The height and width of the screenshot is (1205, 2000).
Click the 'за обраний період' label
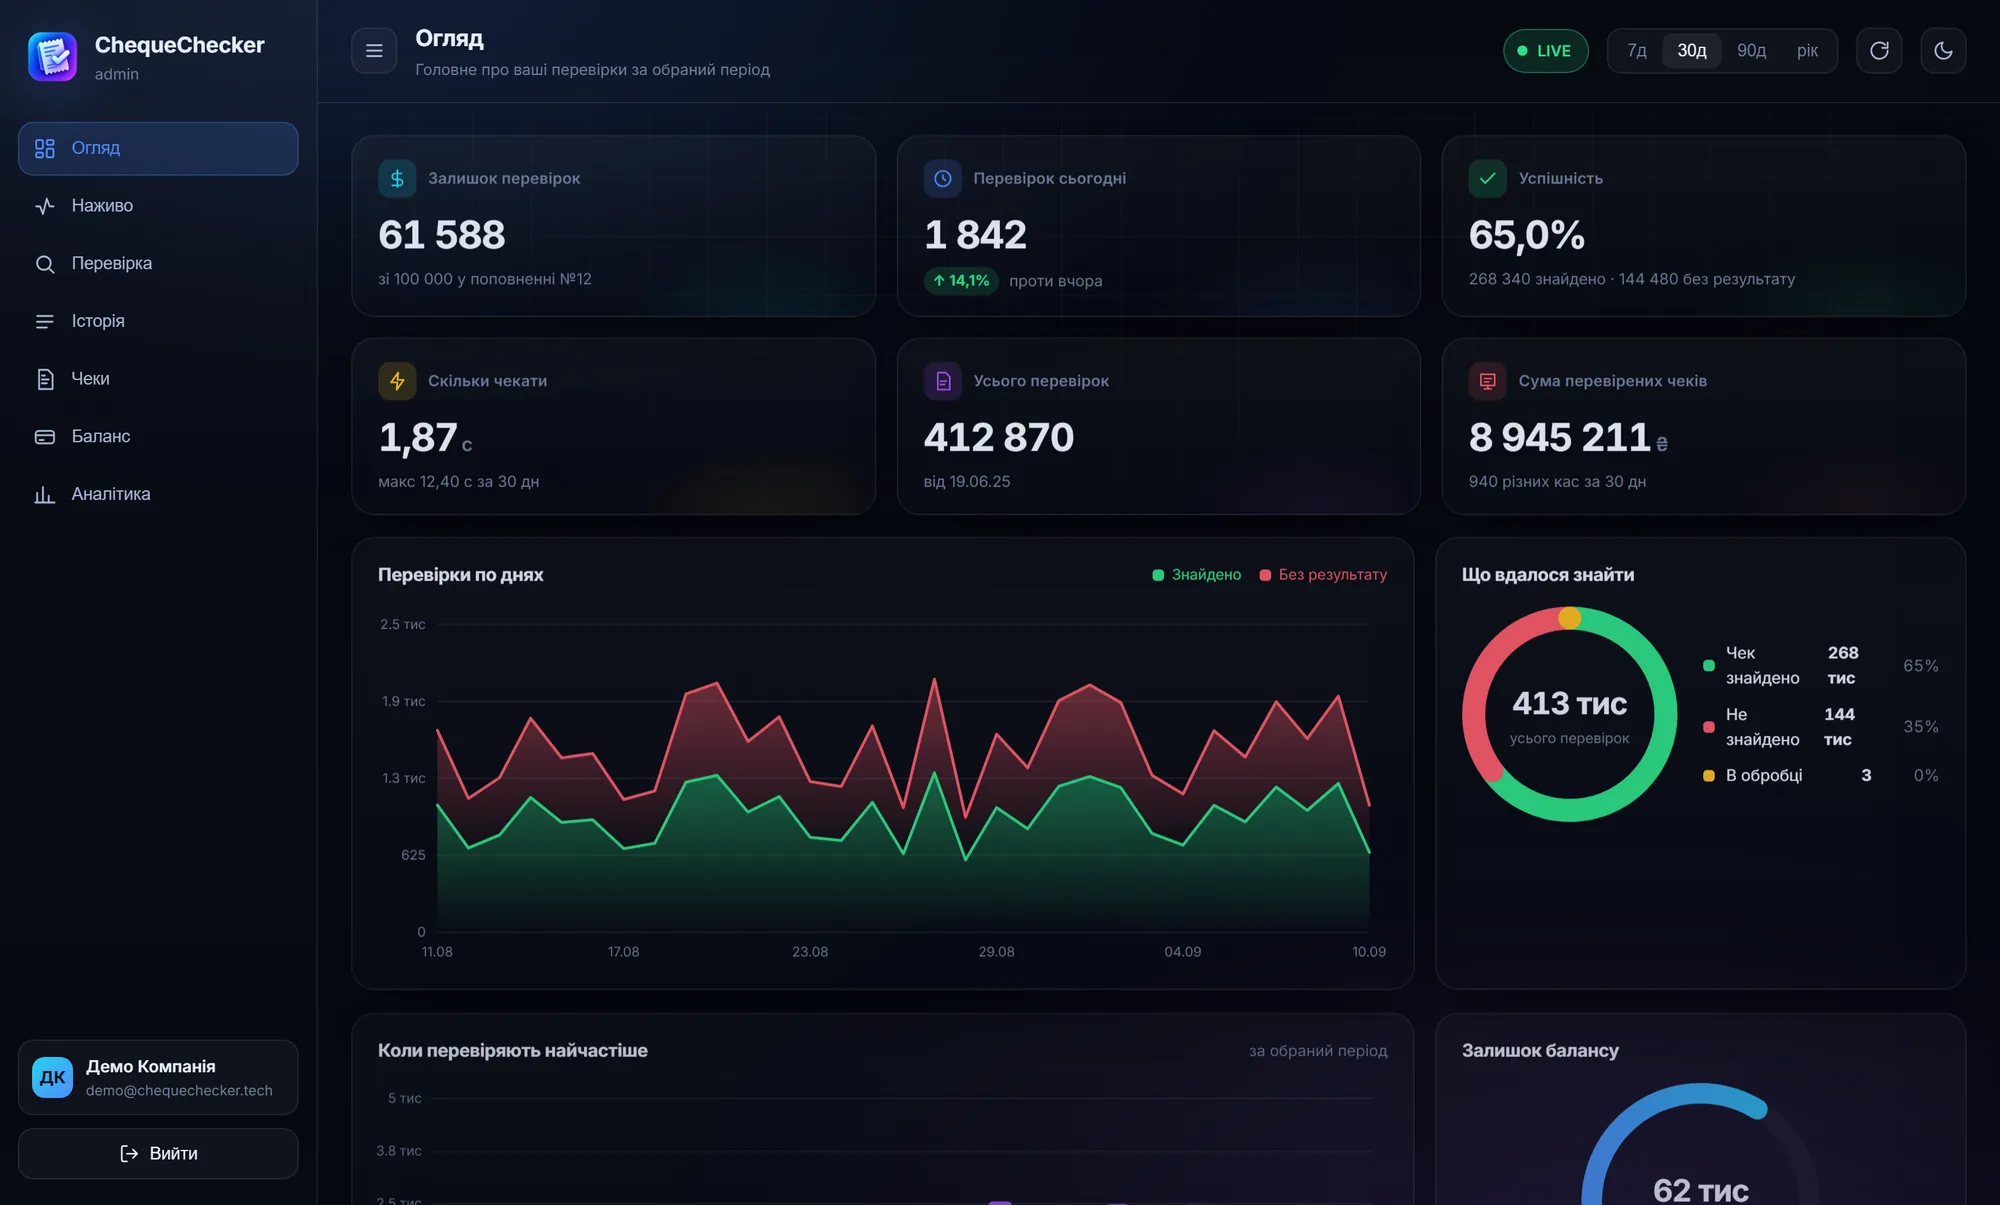(x=1318, y=1051)
